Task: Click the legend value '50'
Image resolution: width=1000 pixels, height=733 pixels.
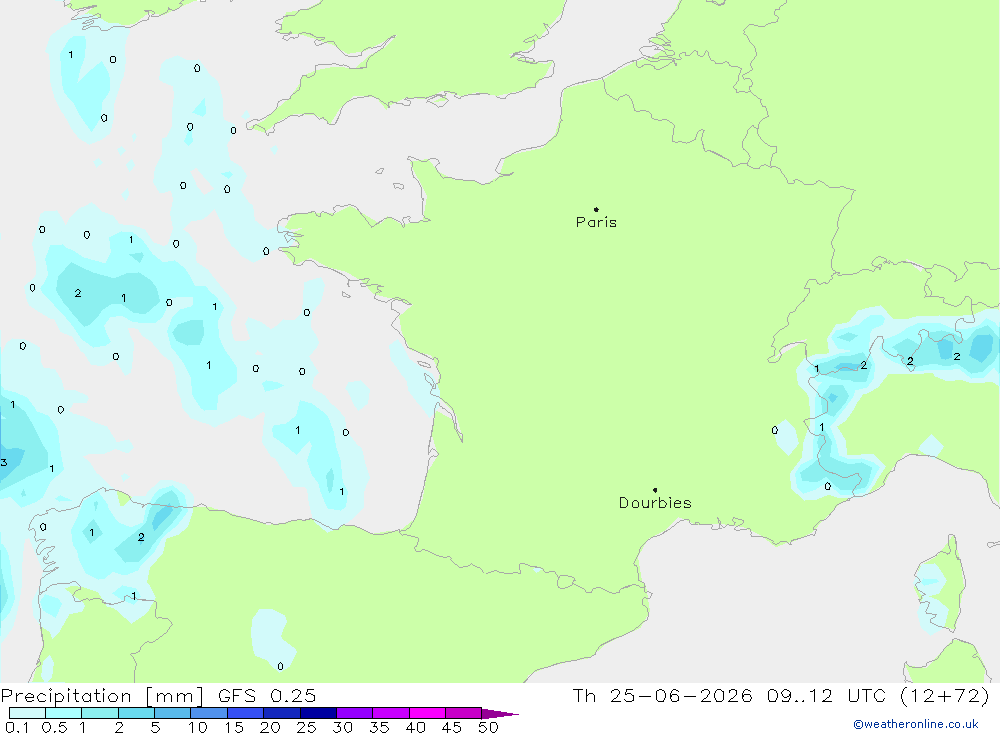Action: [489, 727]
